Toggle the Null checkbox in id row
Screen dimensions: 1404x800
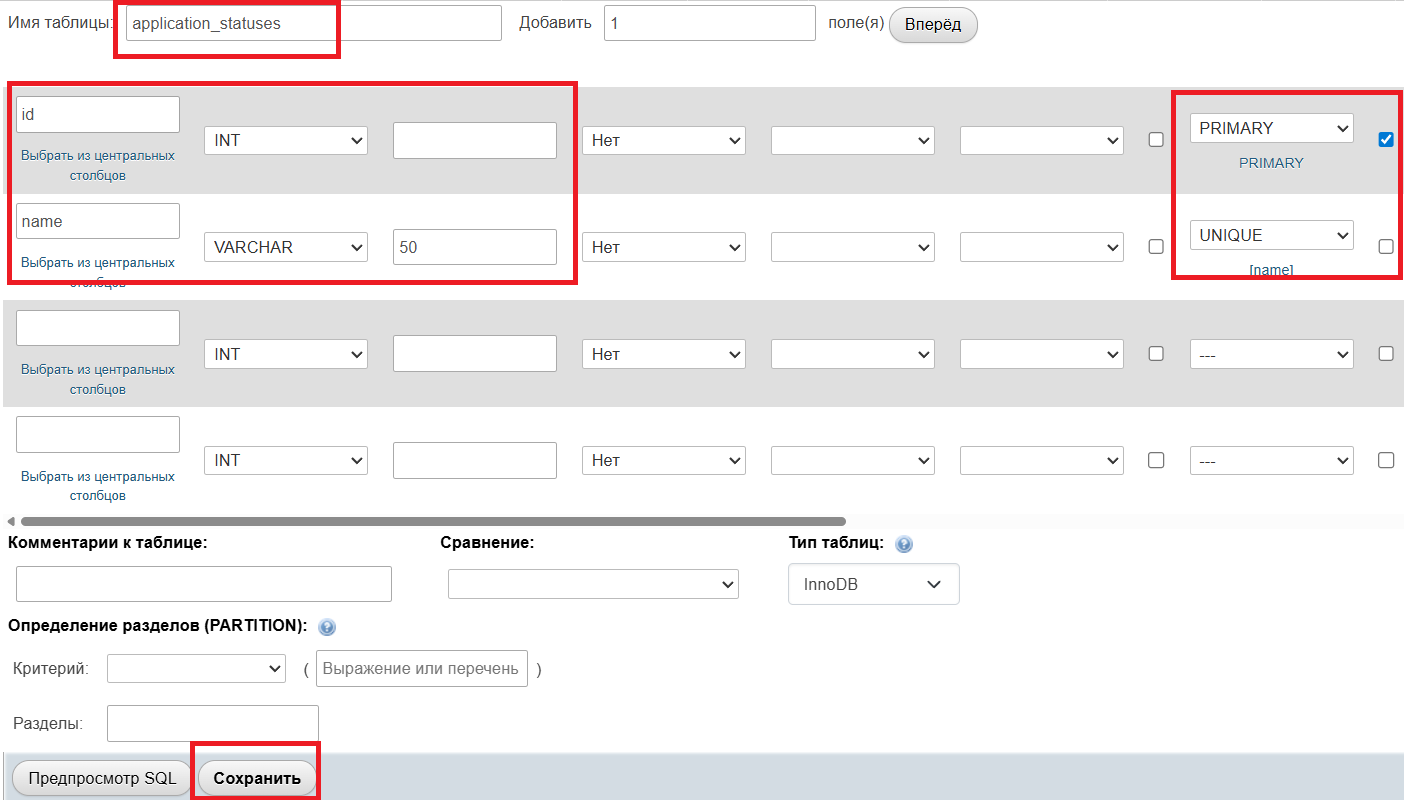click(x=1156, y=140)
